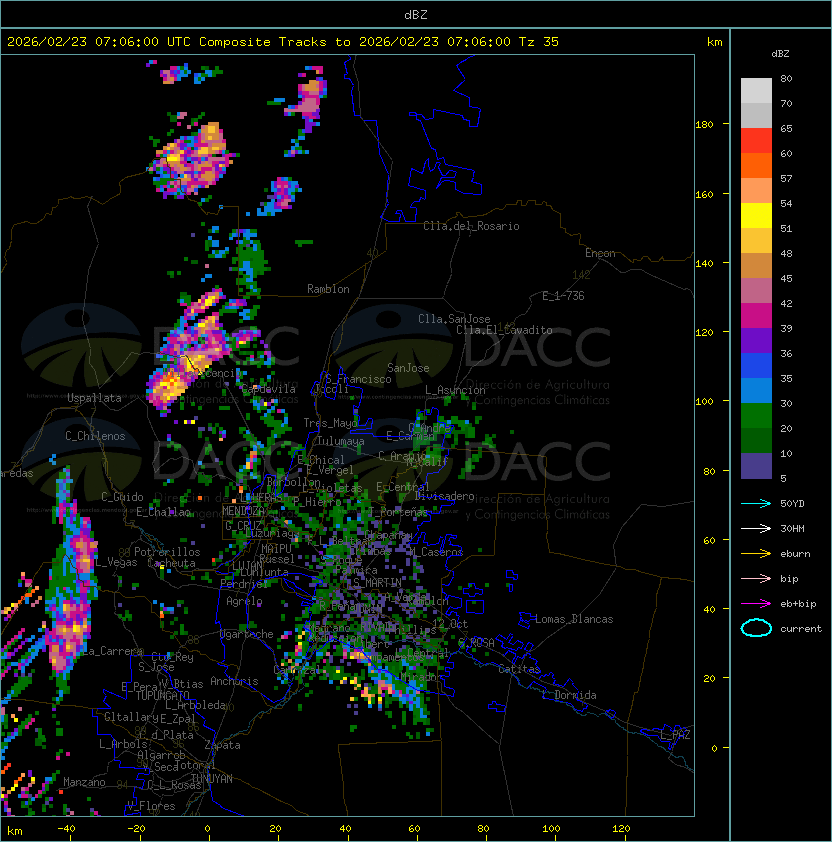
Task: Click the 'dBZ' title at the top
Action: [x=416, y=14]
